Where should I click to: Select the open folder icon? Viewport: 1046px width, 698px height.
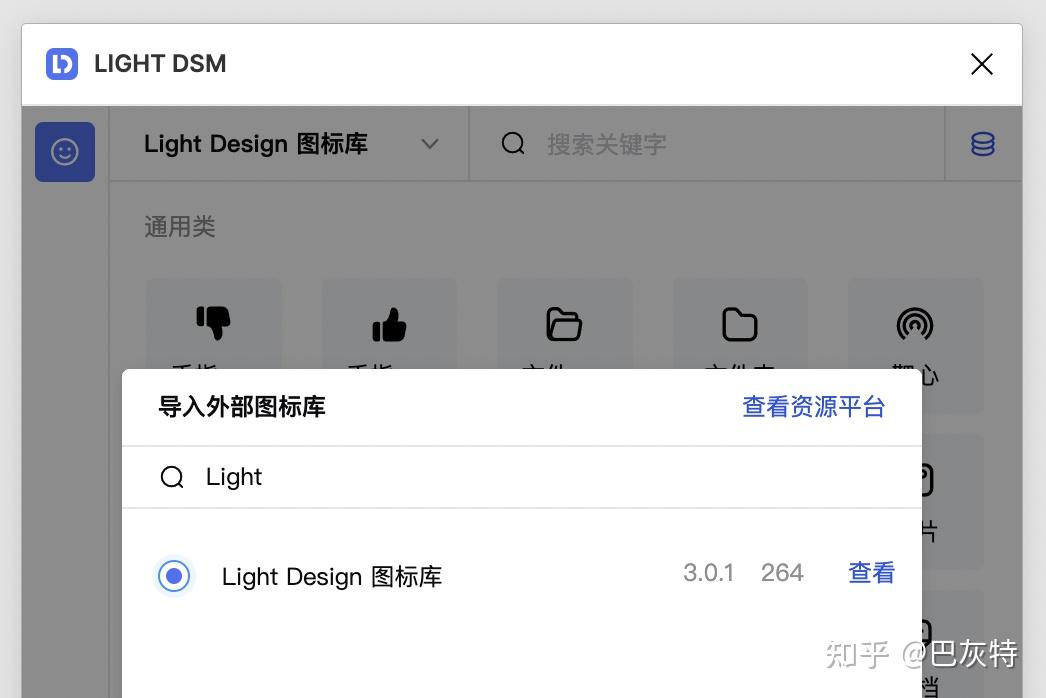[564, 324]
